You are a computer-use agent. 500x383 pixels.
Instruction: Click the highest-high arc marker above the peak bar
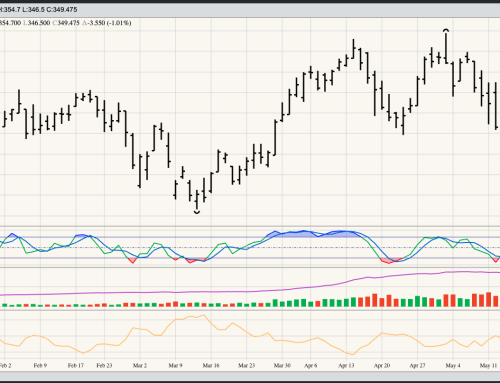(446, 31)
